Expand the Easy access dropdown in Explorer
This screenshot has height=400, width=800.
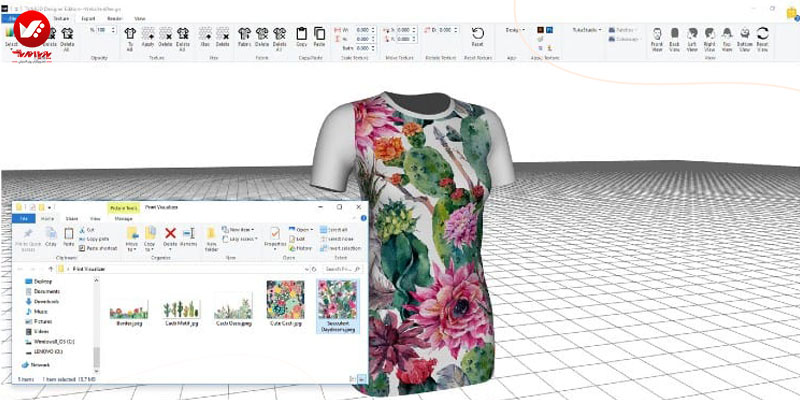pyautogui.click(x=240, y=239)
